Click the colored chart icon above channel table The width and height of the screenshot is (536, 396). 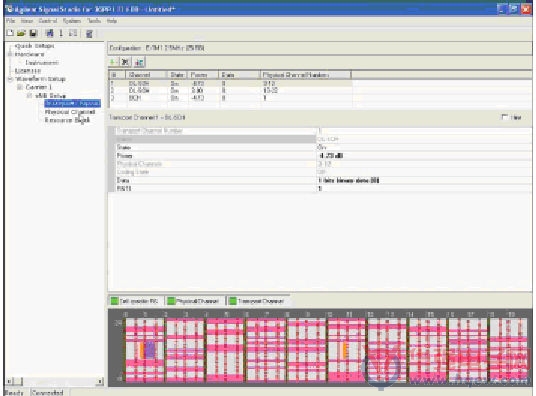pos(139,62)
